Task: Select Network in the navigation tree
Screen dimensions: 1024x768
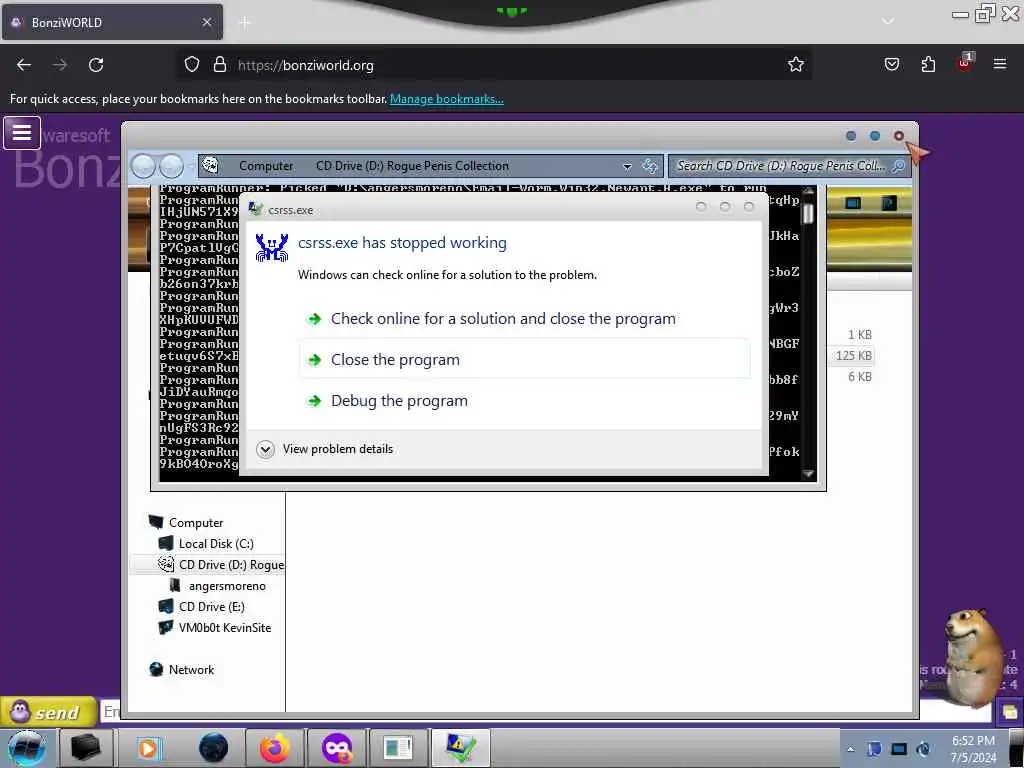Action: [x=191, y=669]
